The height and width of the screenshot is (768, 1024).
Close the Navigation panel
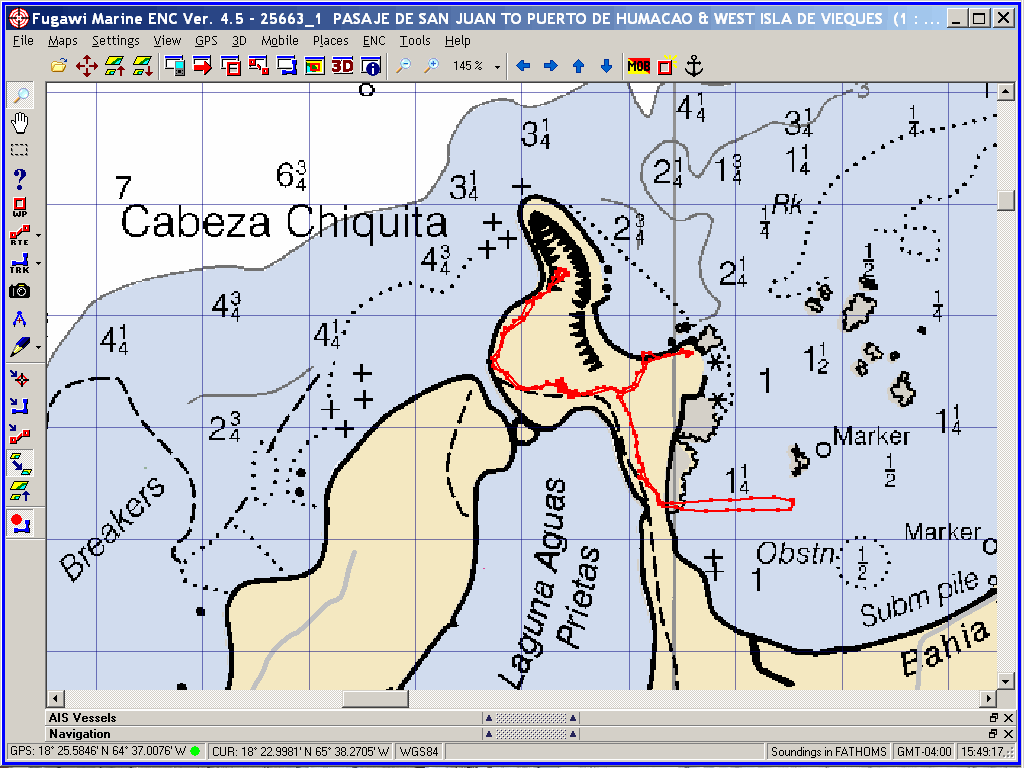click(x=1008, y=734)
